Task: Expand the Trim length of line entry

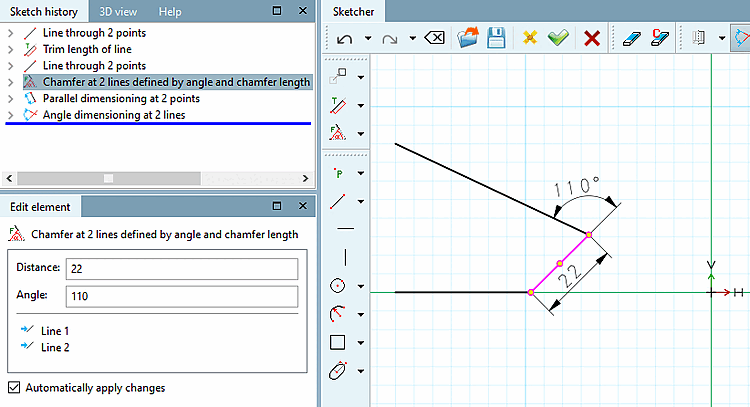Action: 11,49
